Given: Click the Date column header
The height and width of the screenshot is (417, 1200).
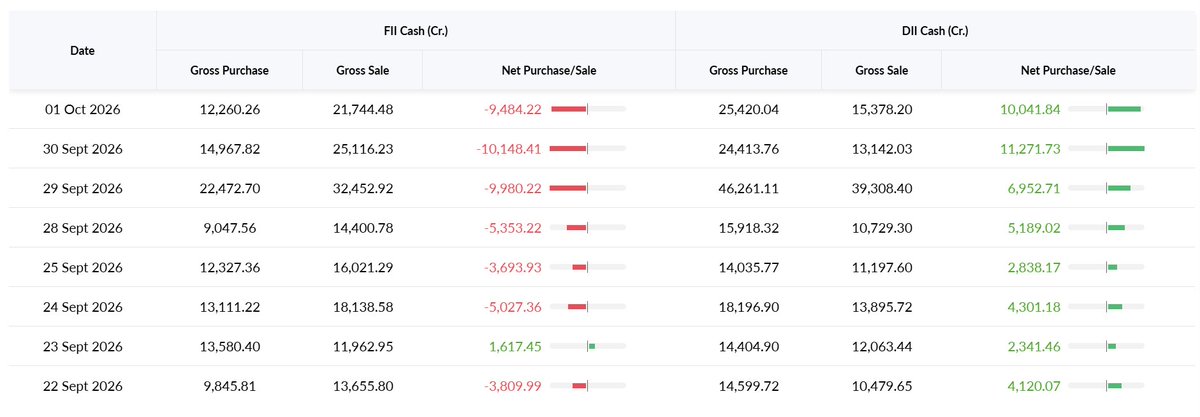Looking at the screenshot, I should click(83, 50).
